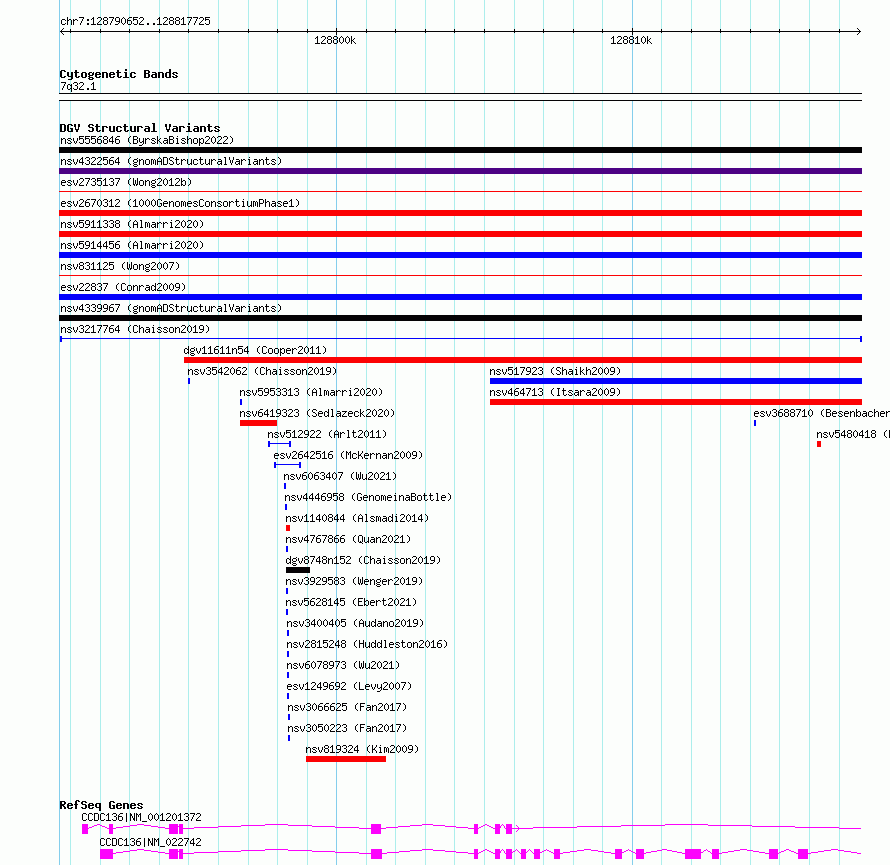Select nsv1140844 (Alsmadi2014) label

[357, 518]
